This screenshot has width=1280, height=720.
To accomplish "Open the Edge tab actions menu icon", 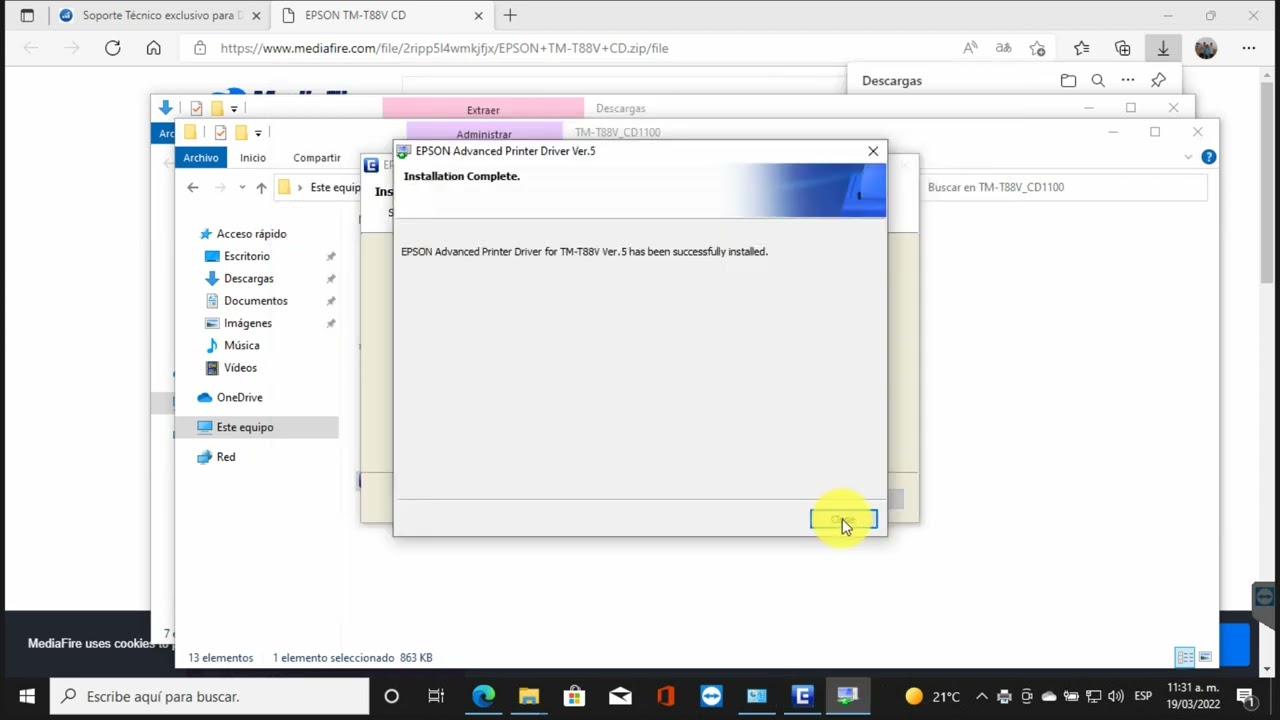I will [x=27, y=16].
